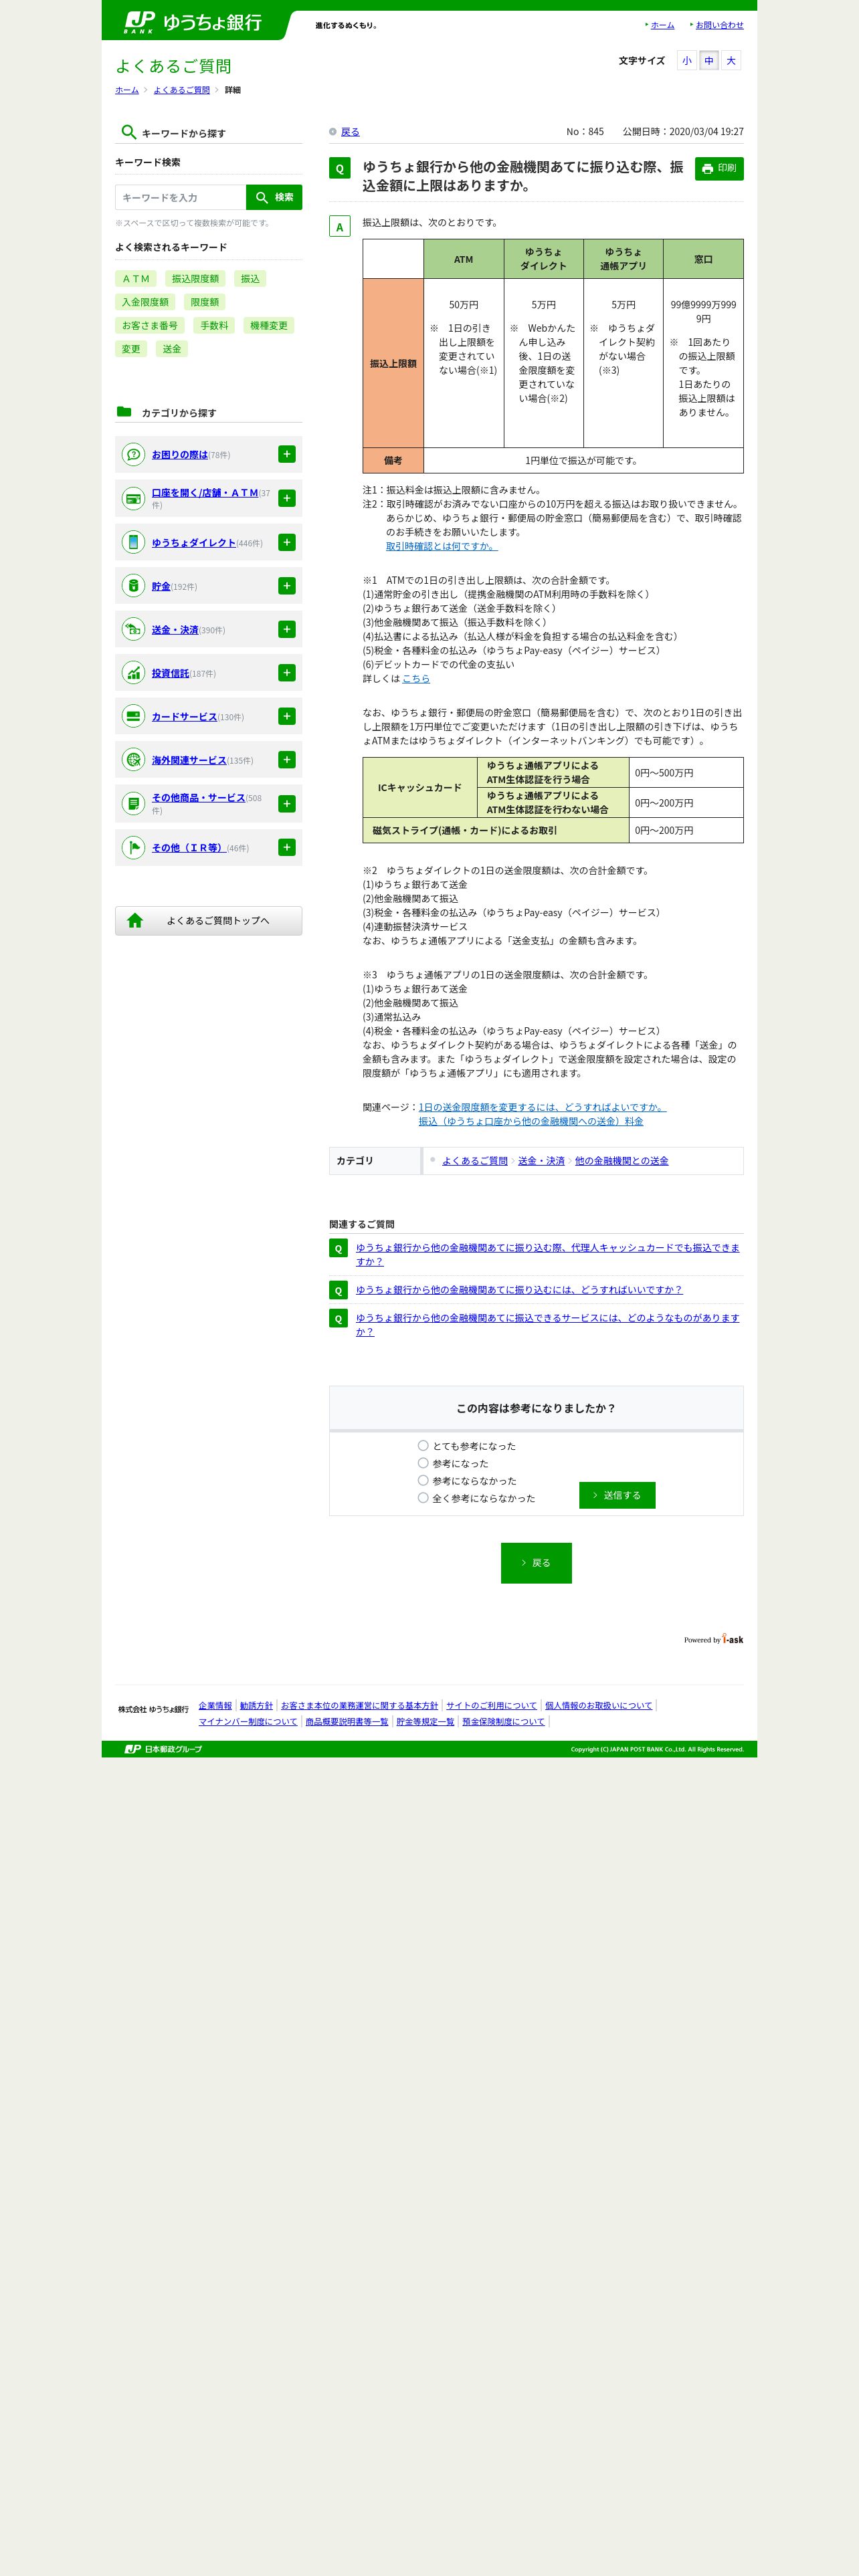The width and height of the screenshot is (859, 2576).
Task: Select とても参考になった radio option
Action: (x=423, y=1445)
